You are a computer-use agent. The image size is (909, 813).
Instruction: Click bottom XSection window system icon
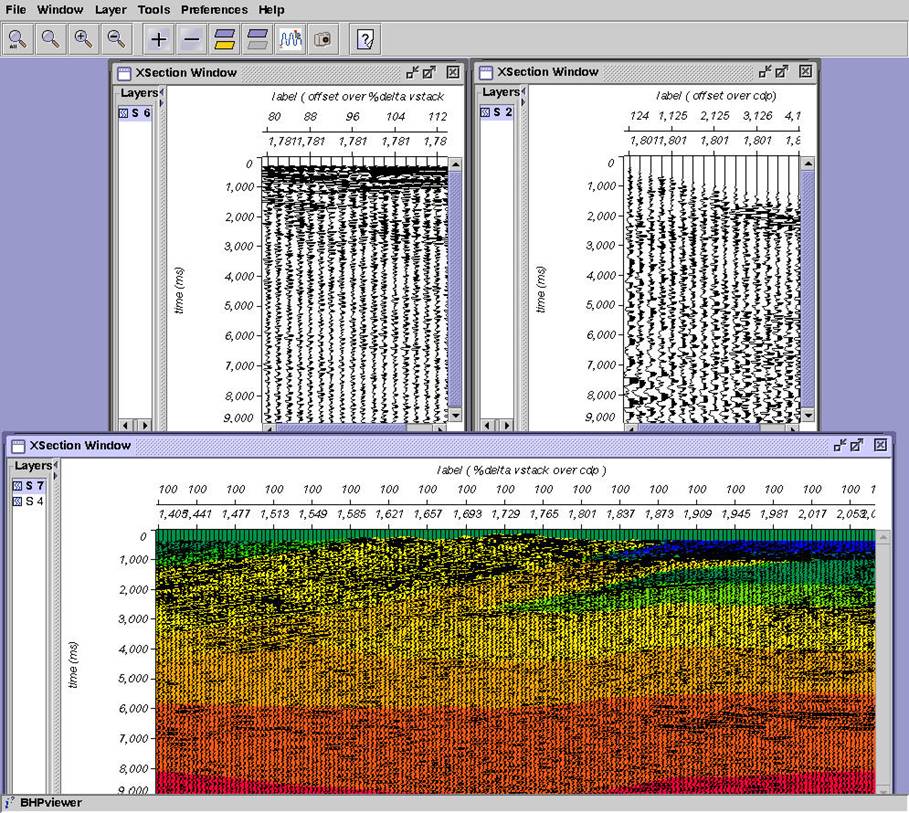pyautogui.click(x=19, y=446)
